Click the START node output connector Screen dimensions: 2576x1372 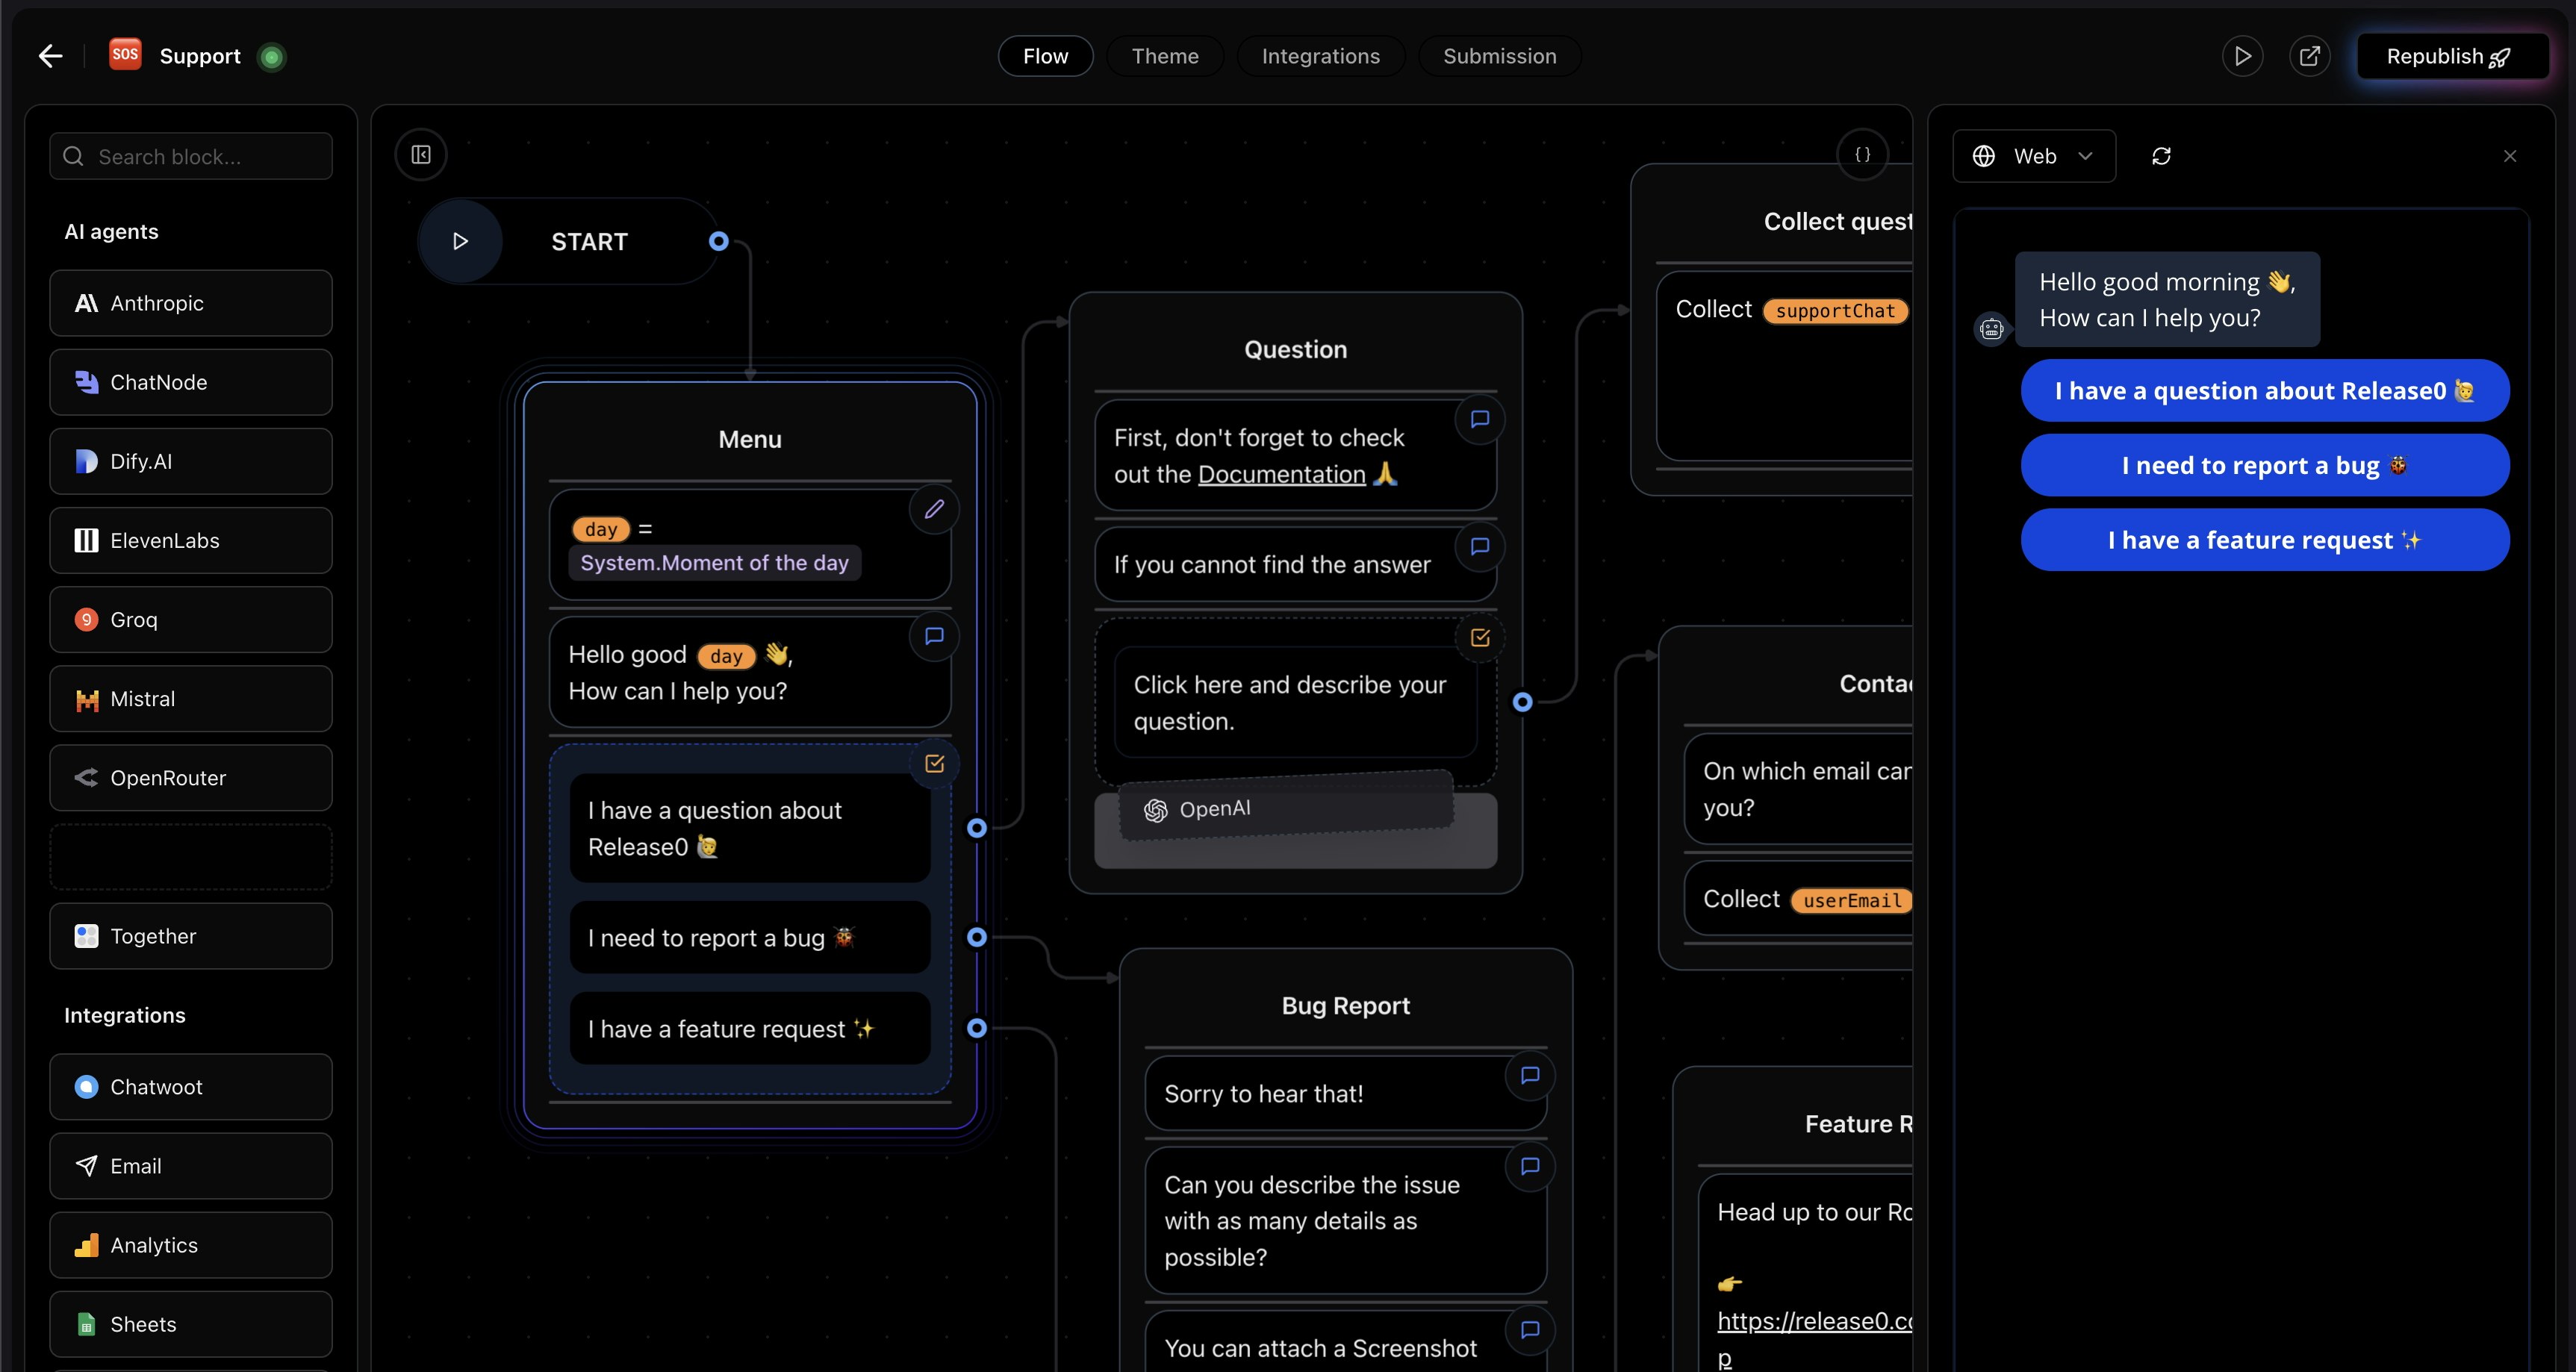718,241
